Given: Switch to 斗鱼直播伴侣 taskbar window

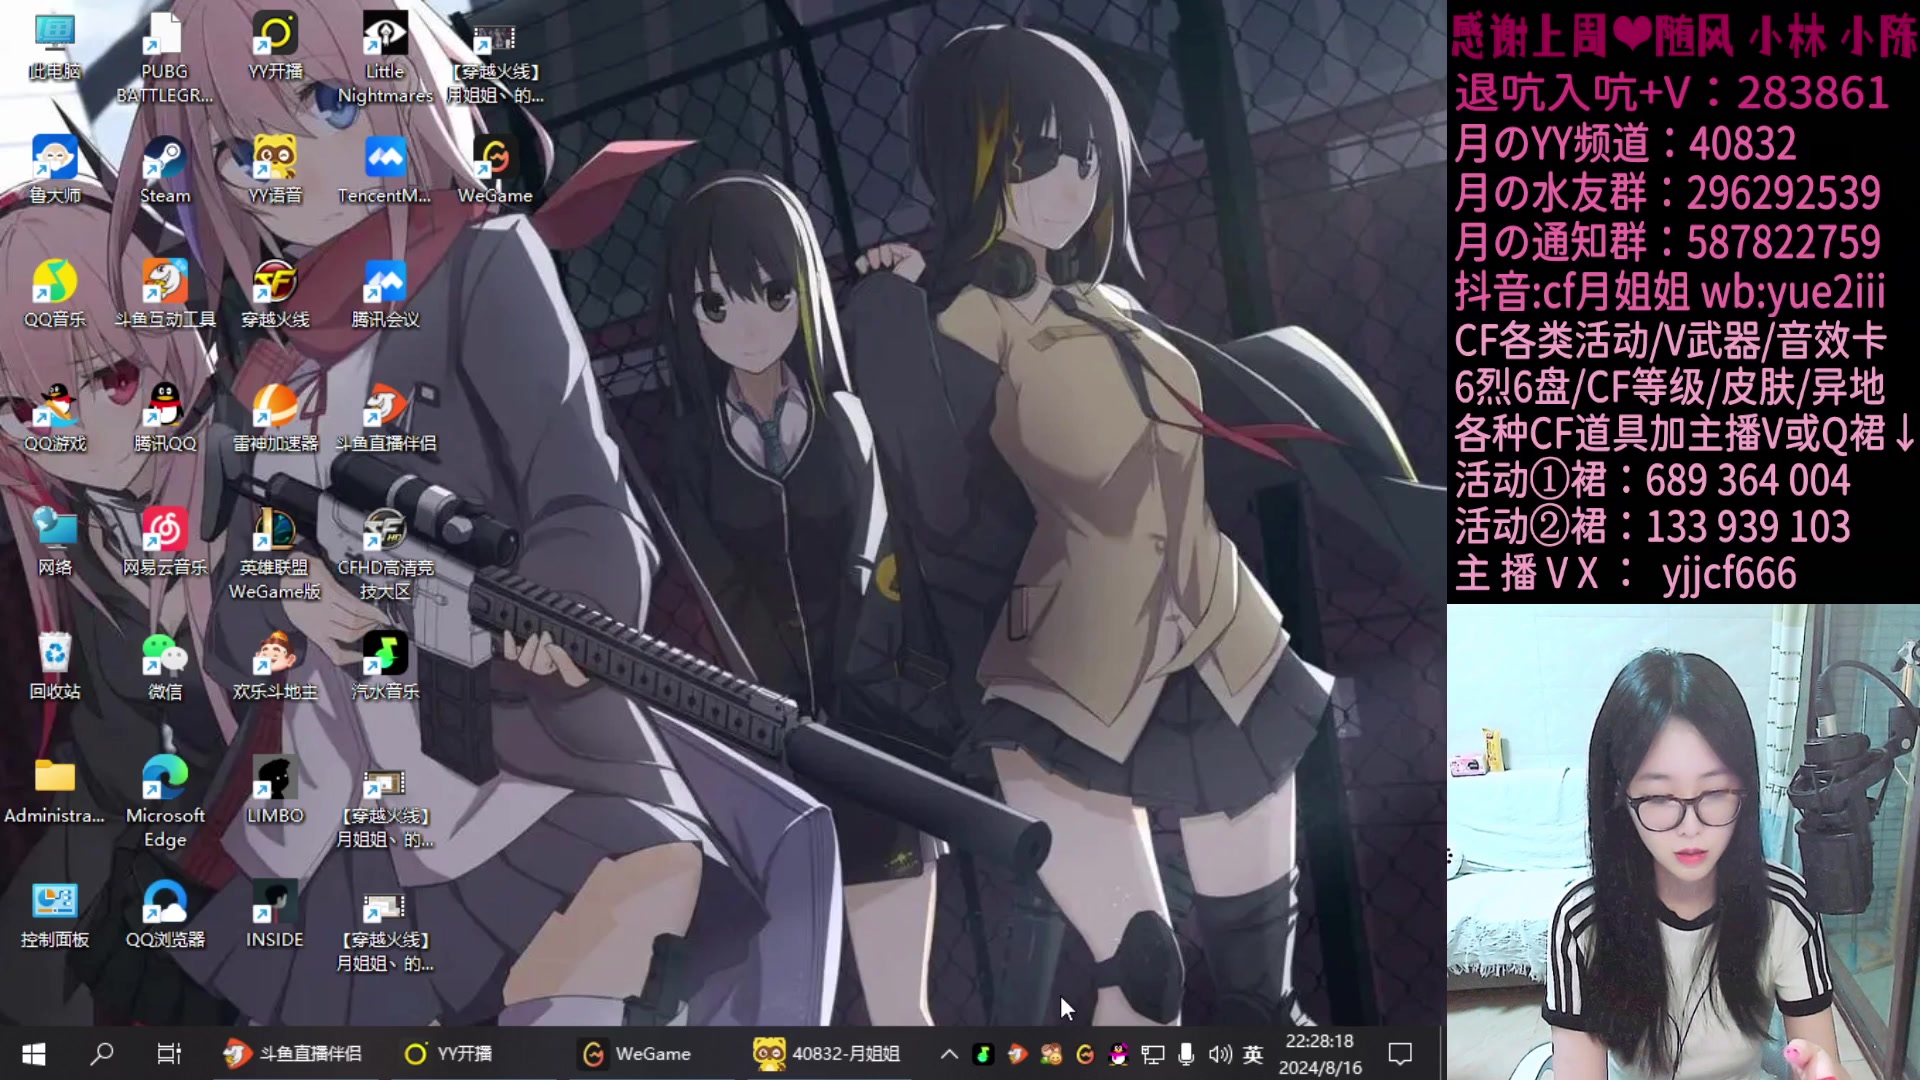Looking at the screenshot, I should click(x=294, y=1054).
